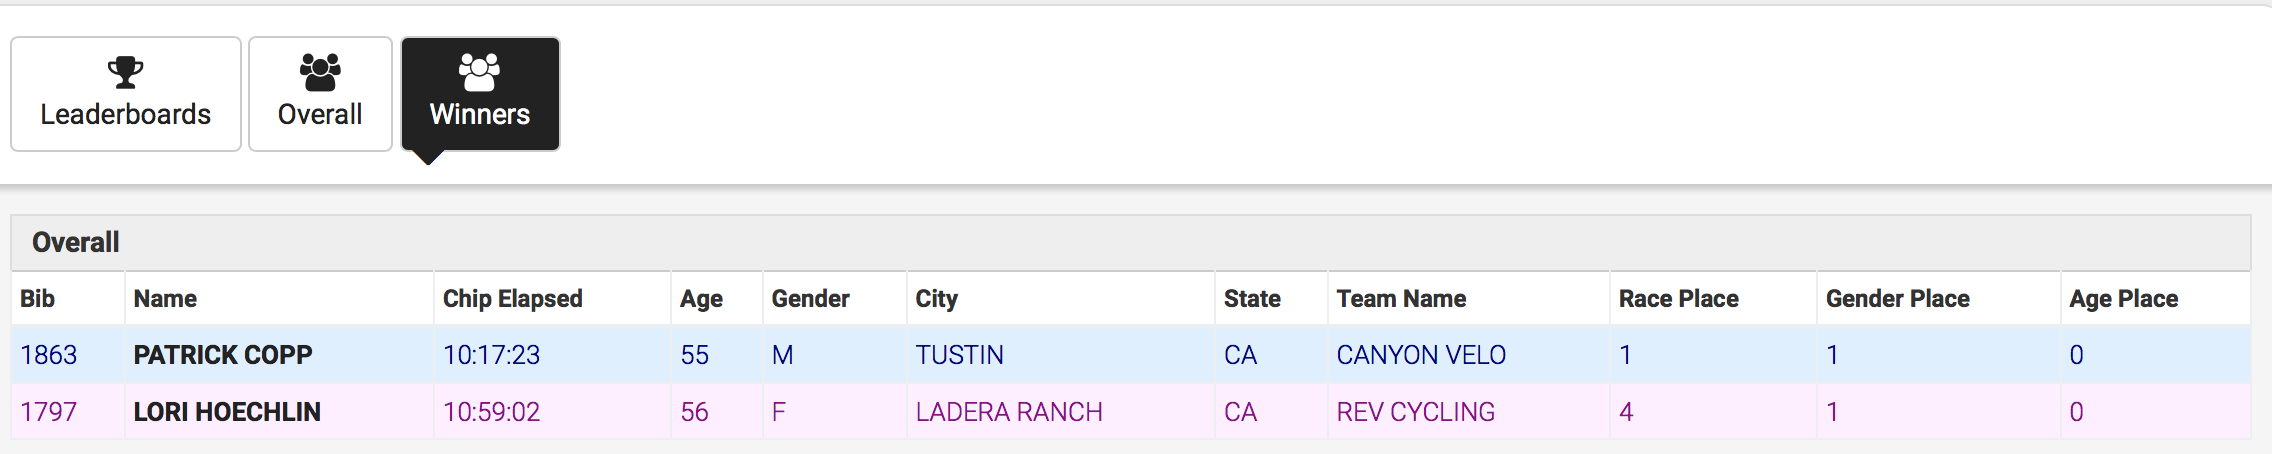Click the Overall group icon
2272x454 pixels.
(x=320, y=72)
